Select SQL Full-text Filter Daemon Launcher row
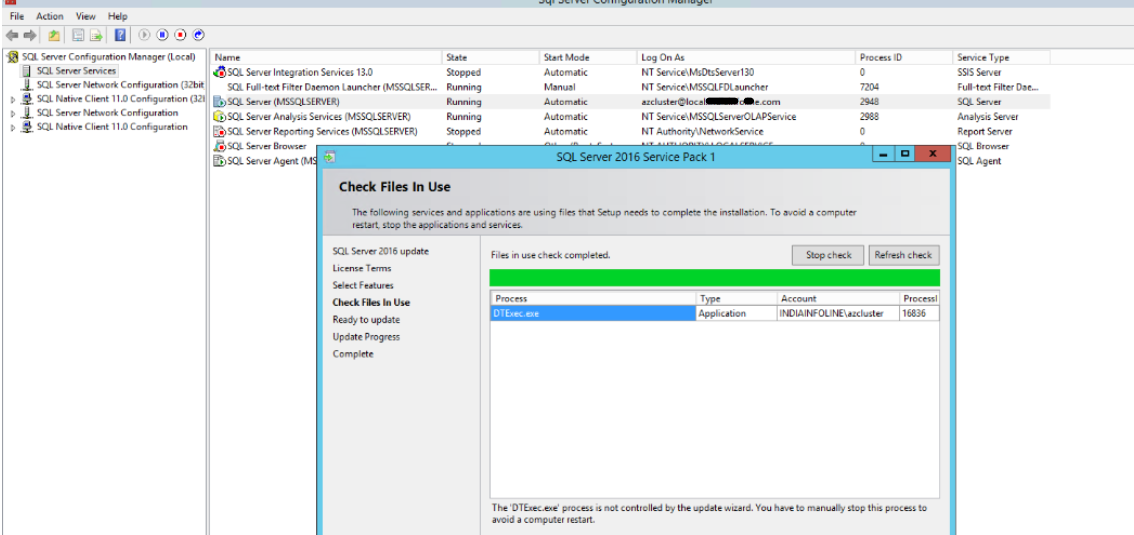The width and height of the screenshot is (1134, 535). [x=629, y=87]
